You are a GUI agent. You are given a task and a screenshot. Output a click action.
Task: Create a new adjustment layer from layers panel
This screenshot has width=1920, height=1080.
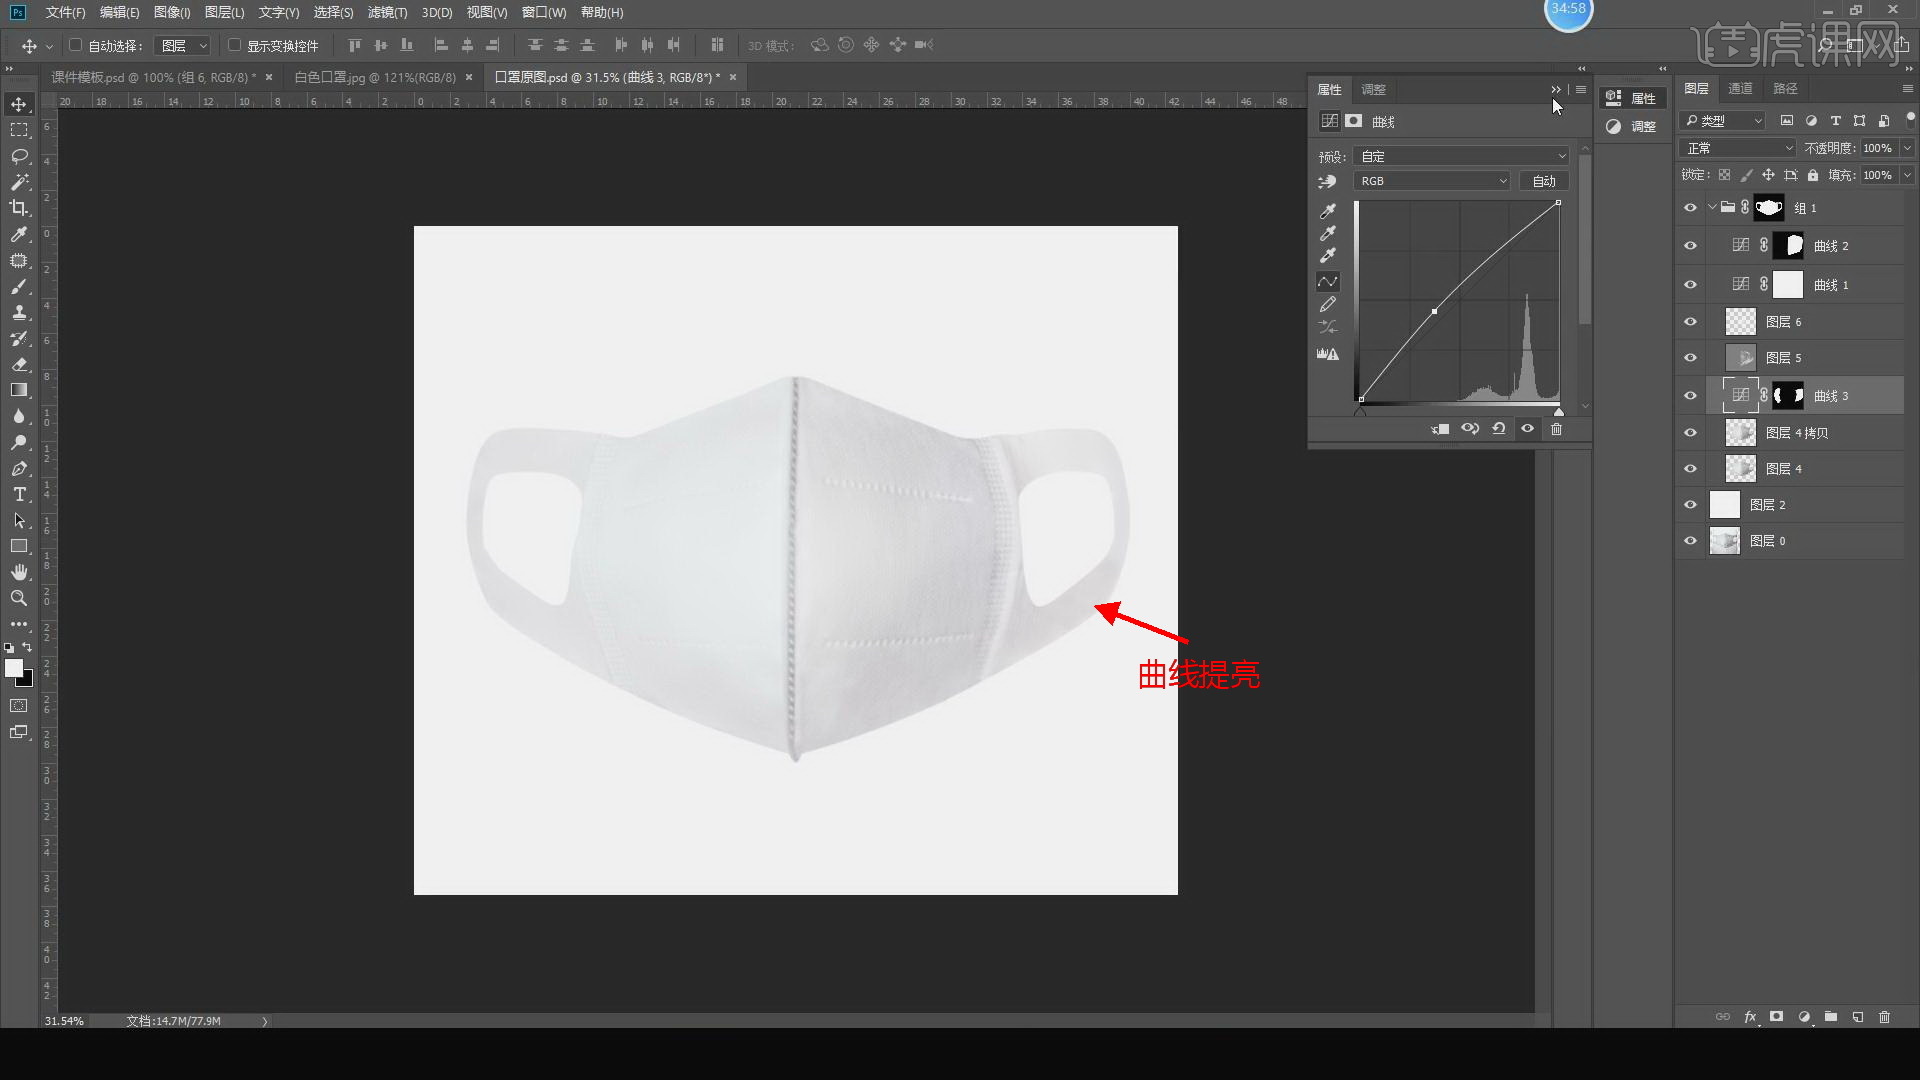[1803, 1017]
